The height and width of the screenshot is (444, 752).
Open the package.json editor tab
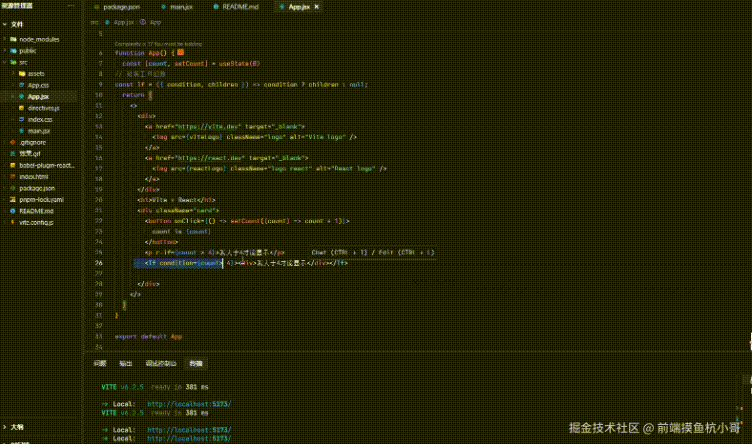[x=117, y=7]
